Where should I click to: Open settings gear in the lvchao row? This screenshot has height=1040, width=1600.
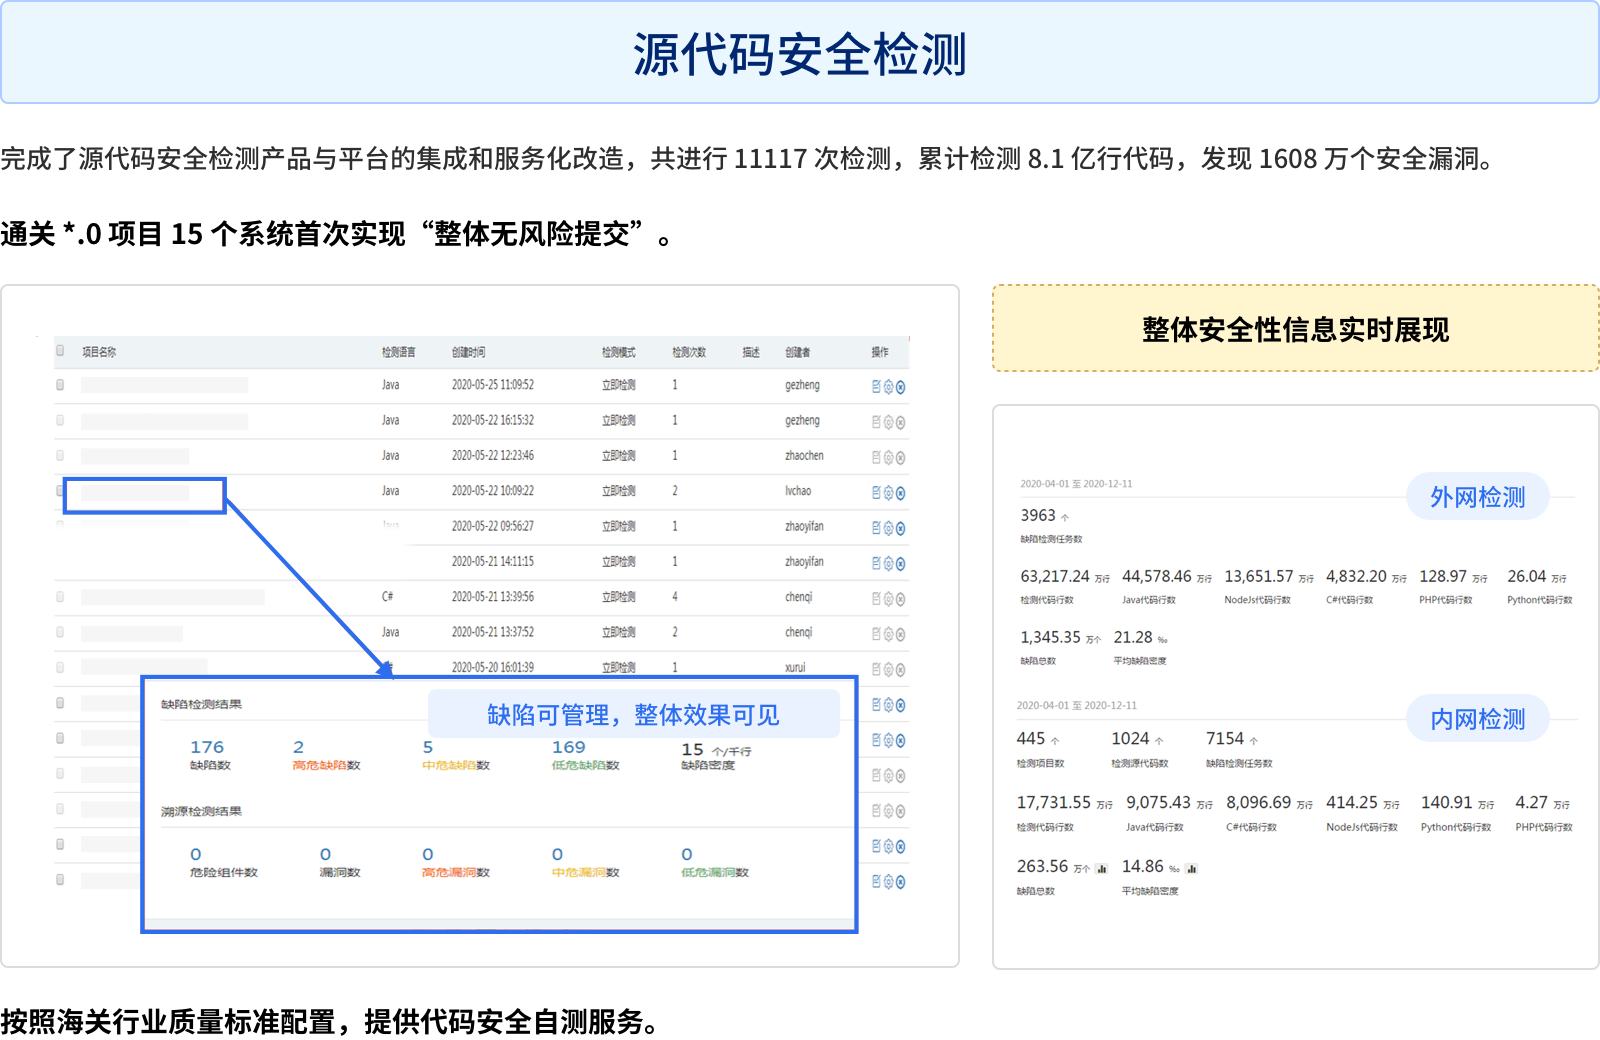[x=888, y=493]
